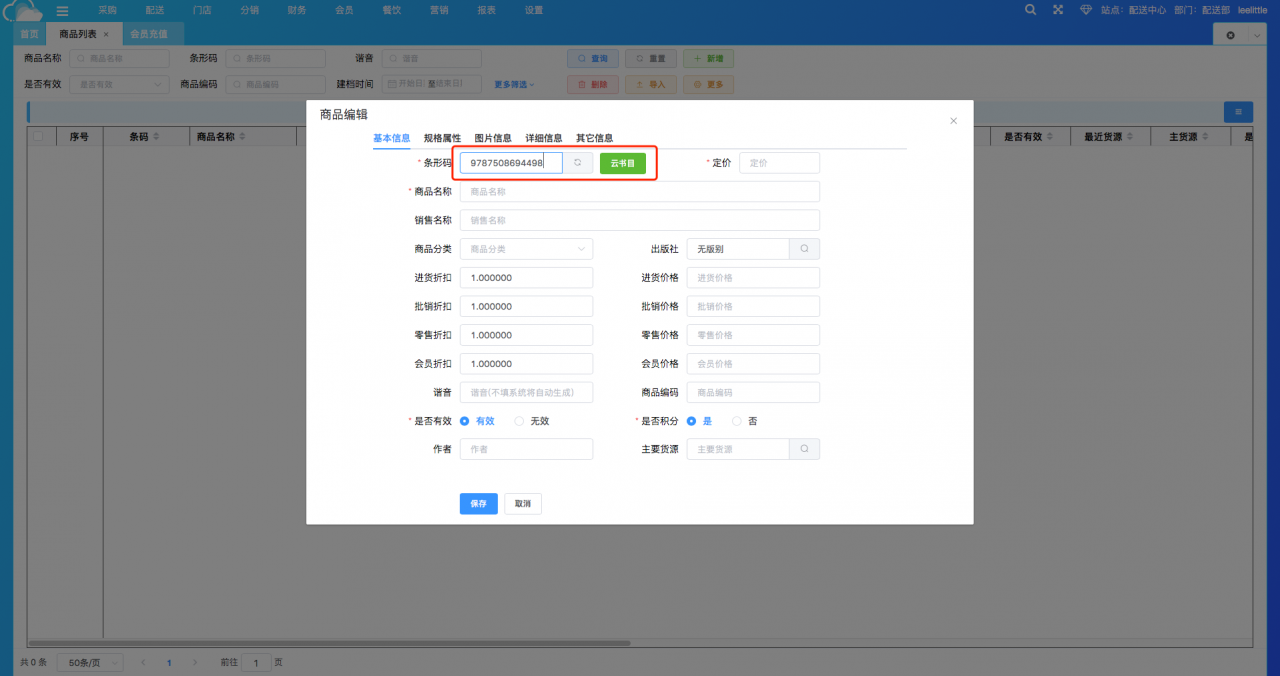This screenshot has width=1280, height=676.
Task: Click the search icon in the 出版社 field
Action: point(804,249)
